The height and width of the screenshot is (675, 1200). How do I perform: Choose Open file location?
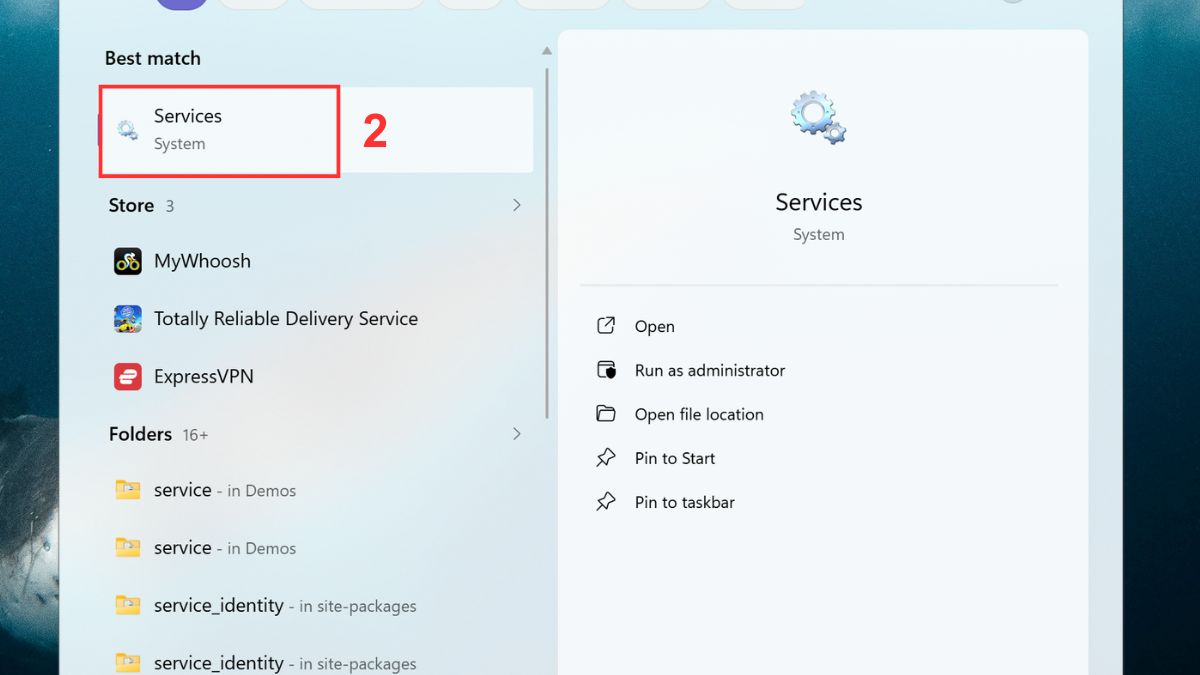[699, 414]
